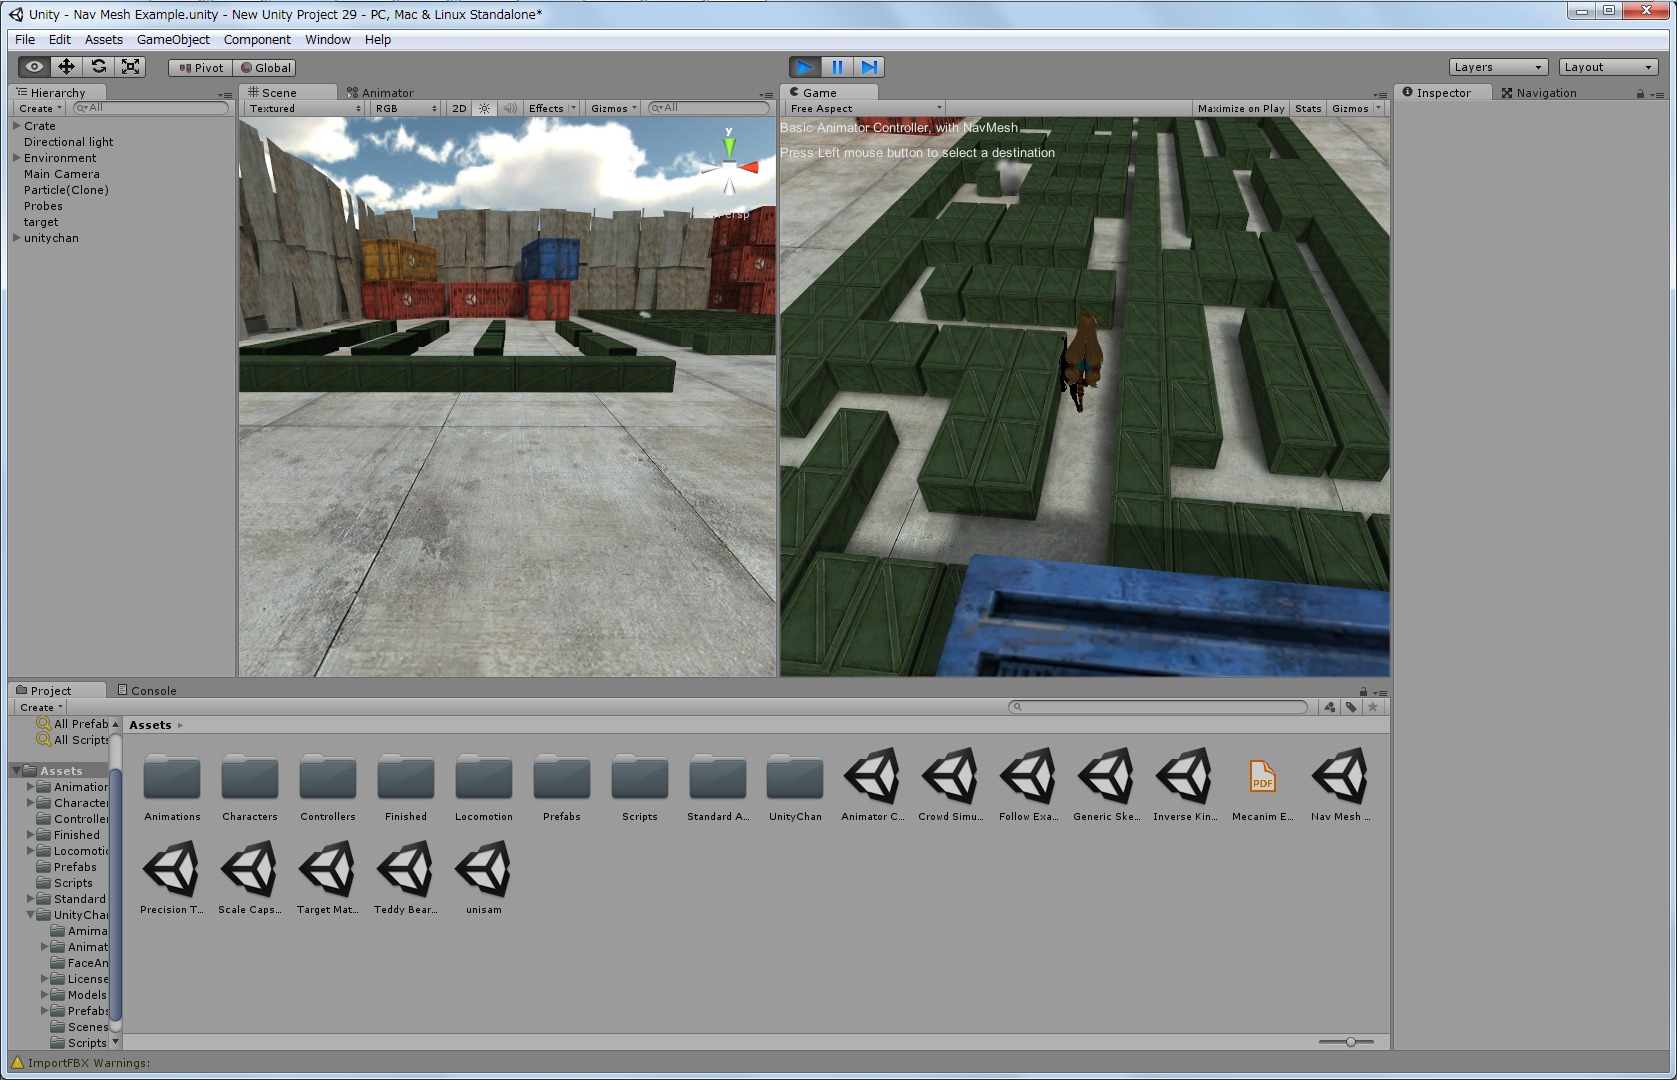Click the Project panel search field

click(1158, 707)
